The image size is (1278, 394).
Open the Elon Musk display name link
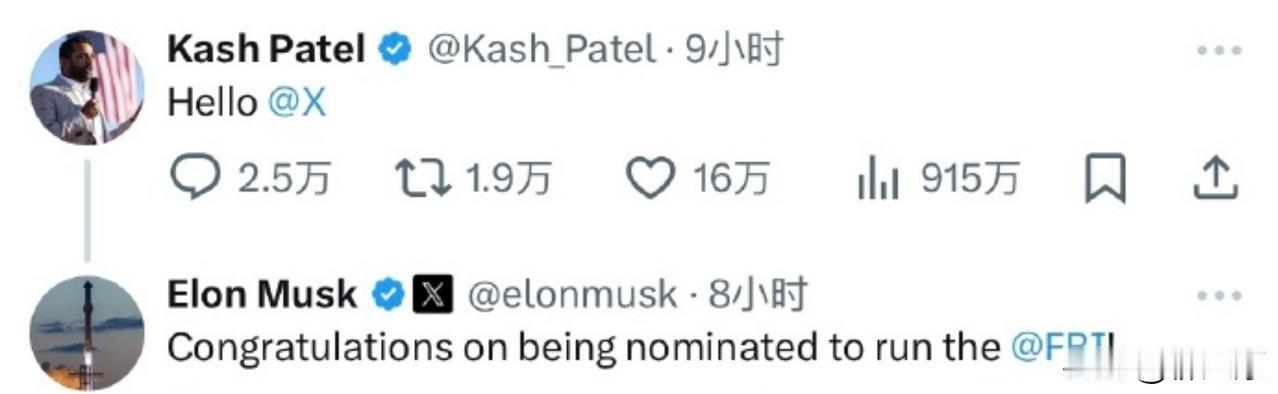point(262,295)
